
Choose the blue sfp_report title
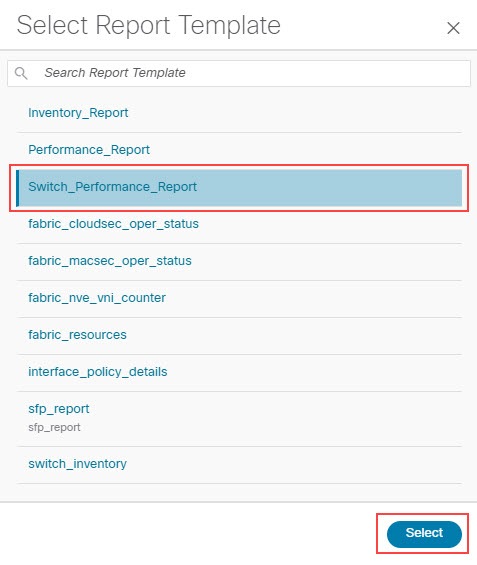[59, 409]
